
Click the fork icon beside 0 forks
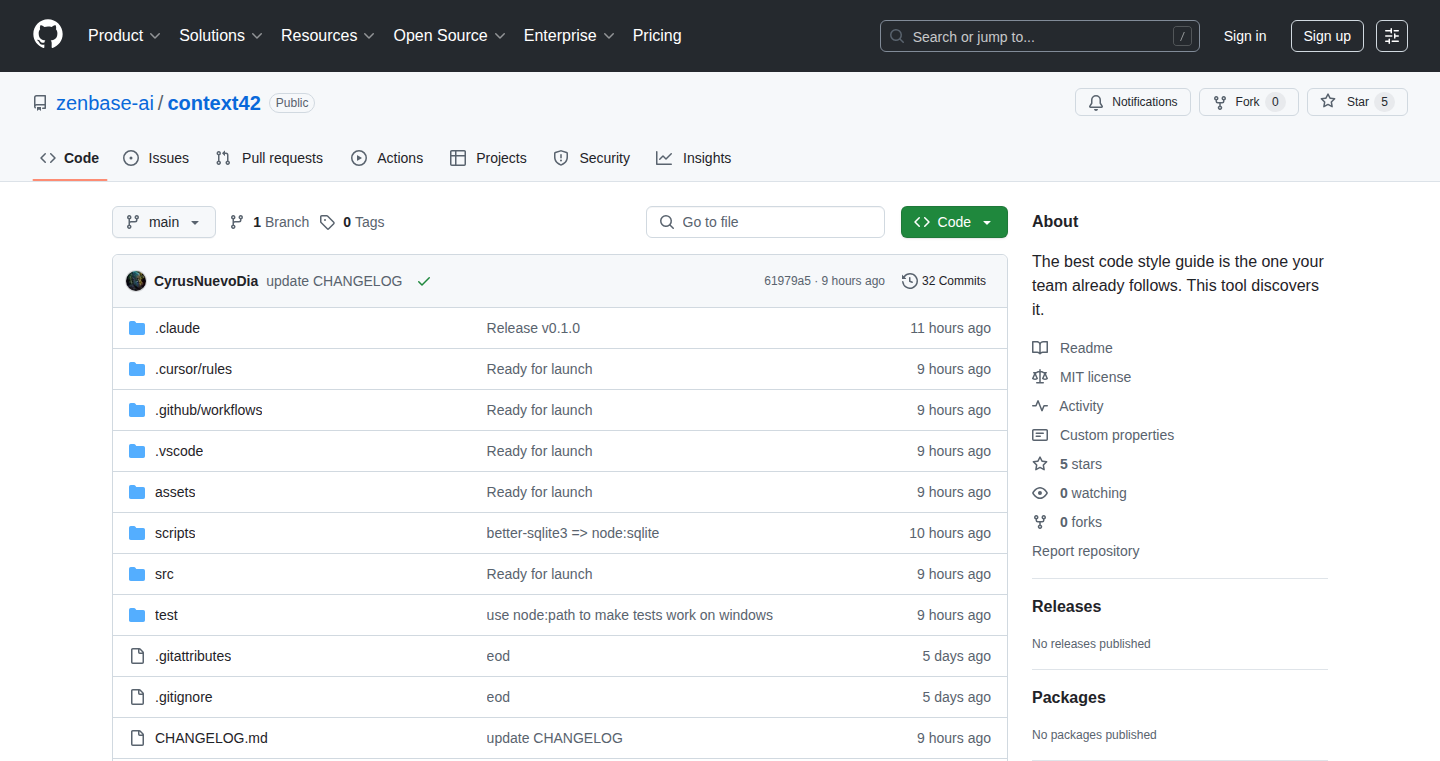tap(1040, 522)
